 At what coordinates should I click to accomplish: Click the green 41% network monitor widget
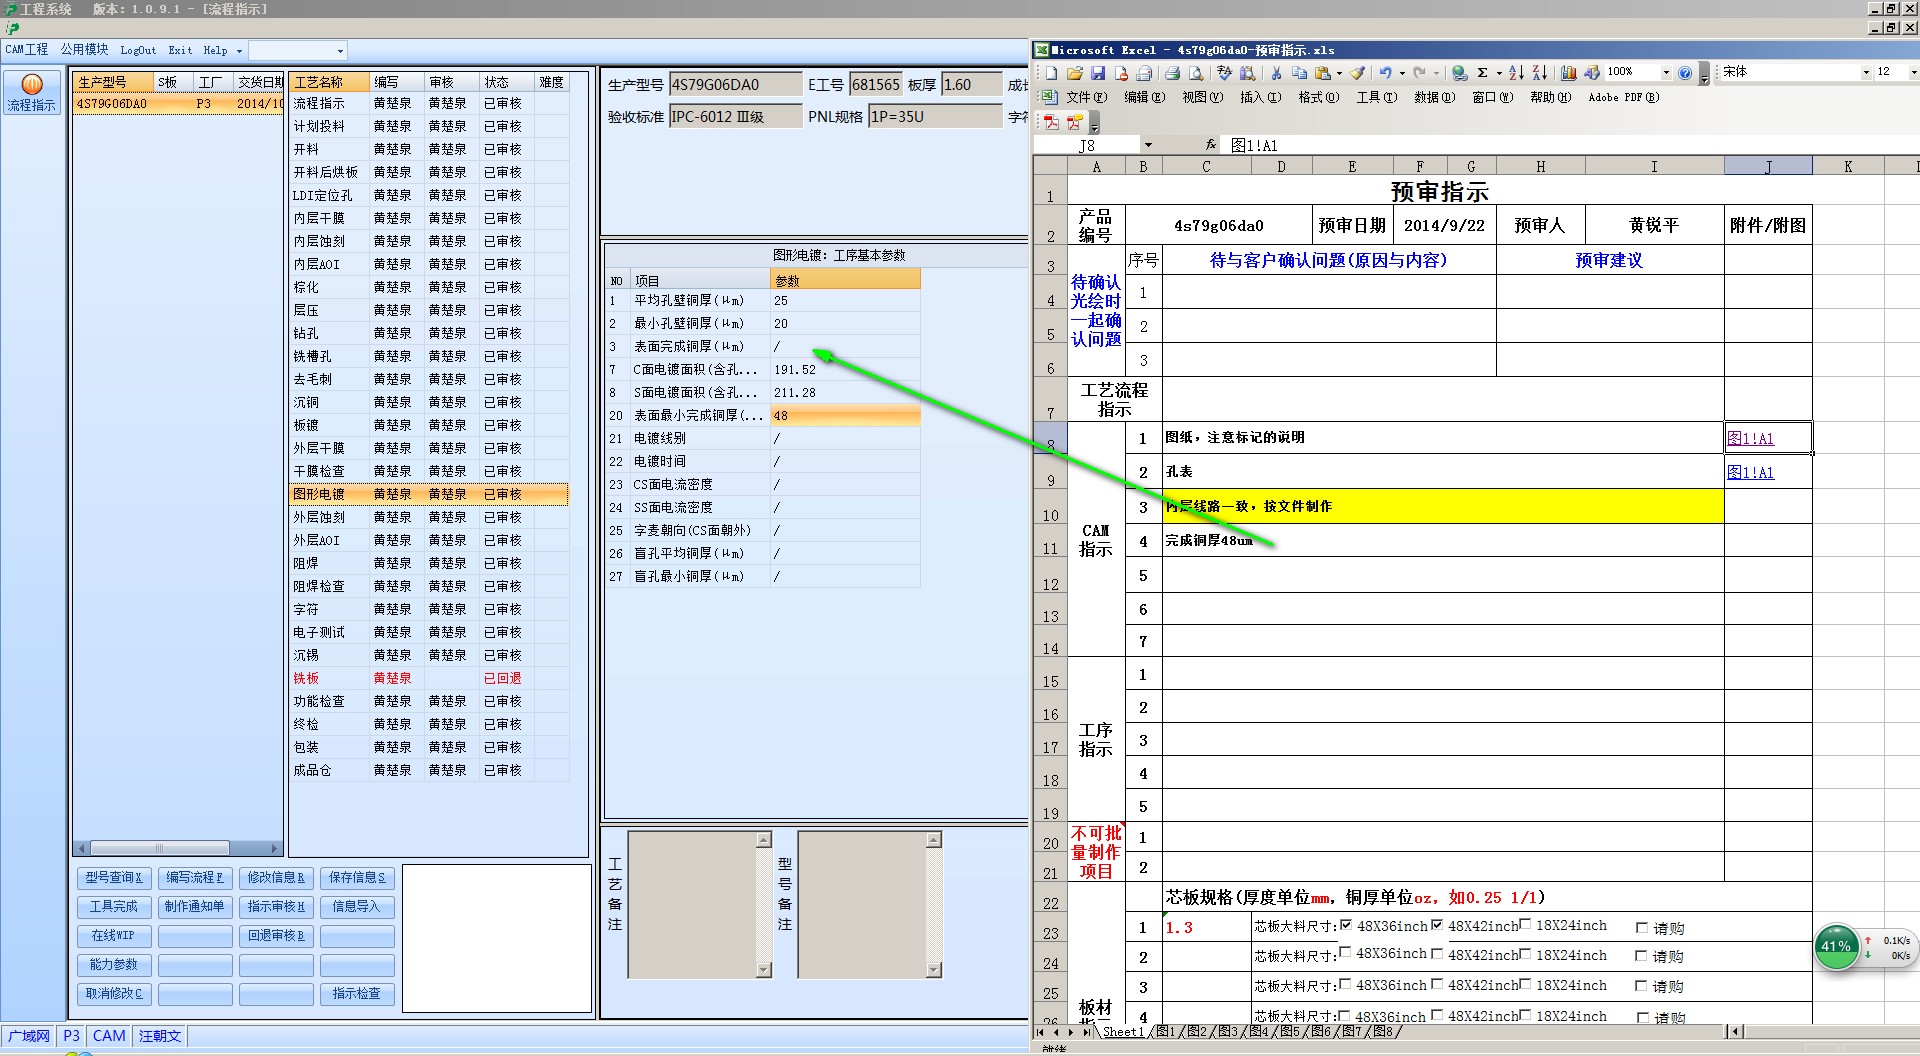tap(1836, 946)
